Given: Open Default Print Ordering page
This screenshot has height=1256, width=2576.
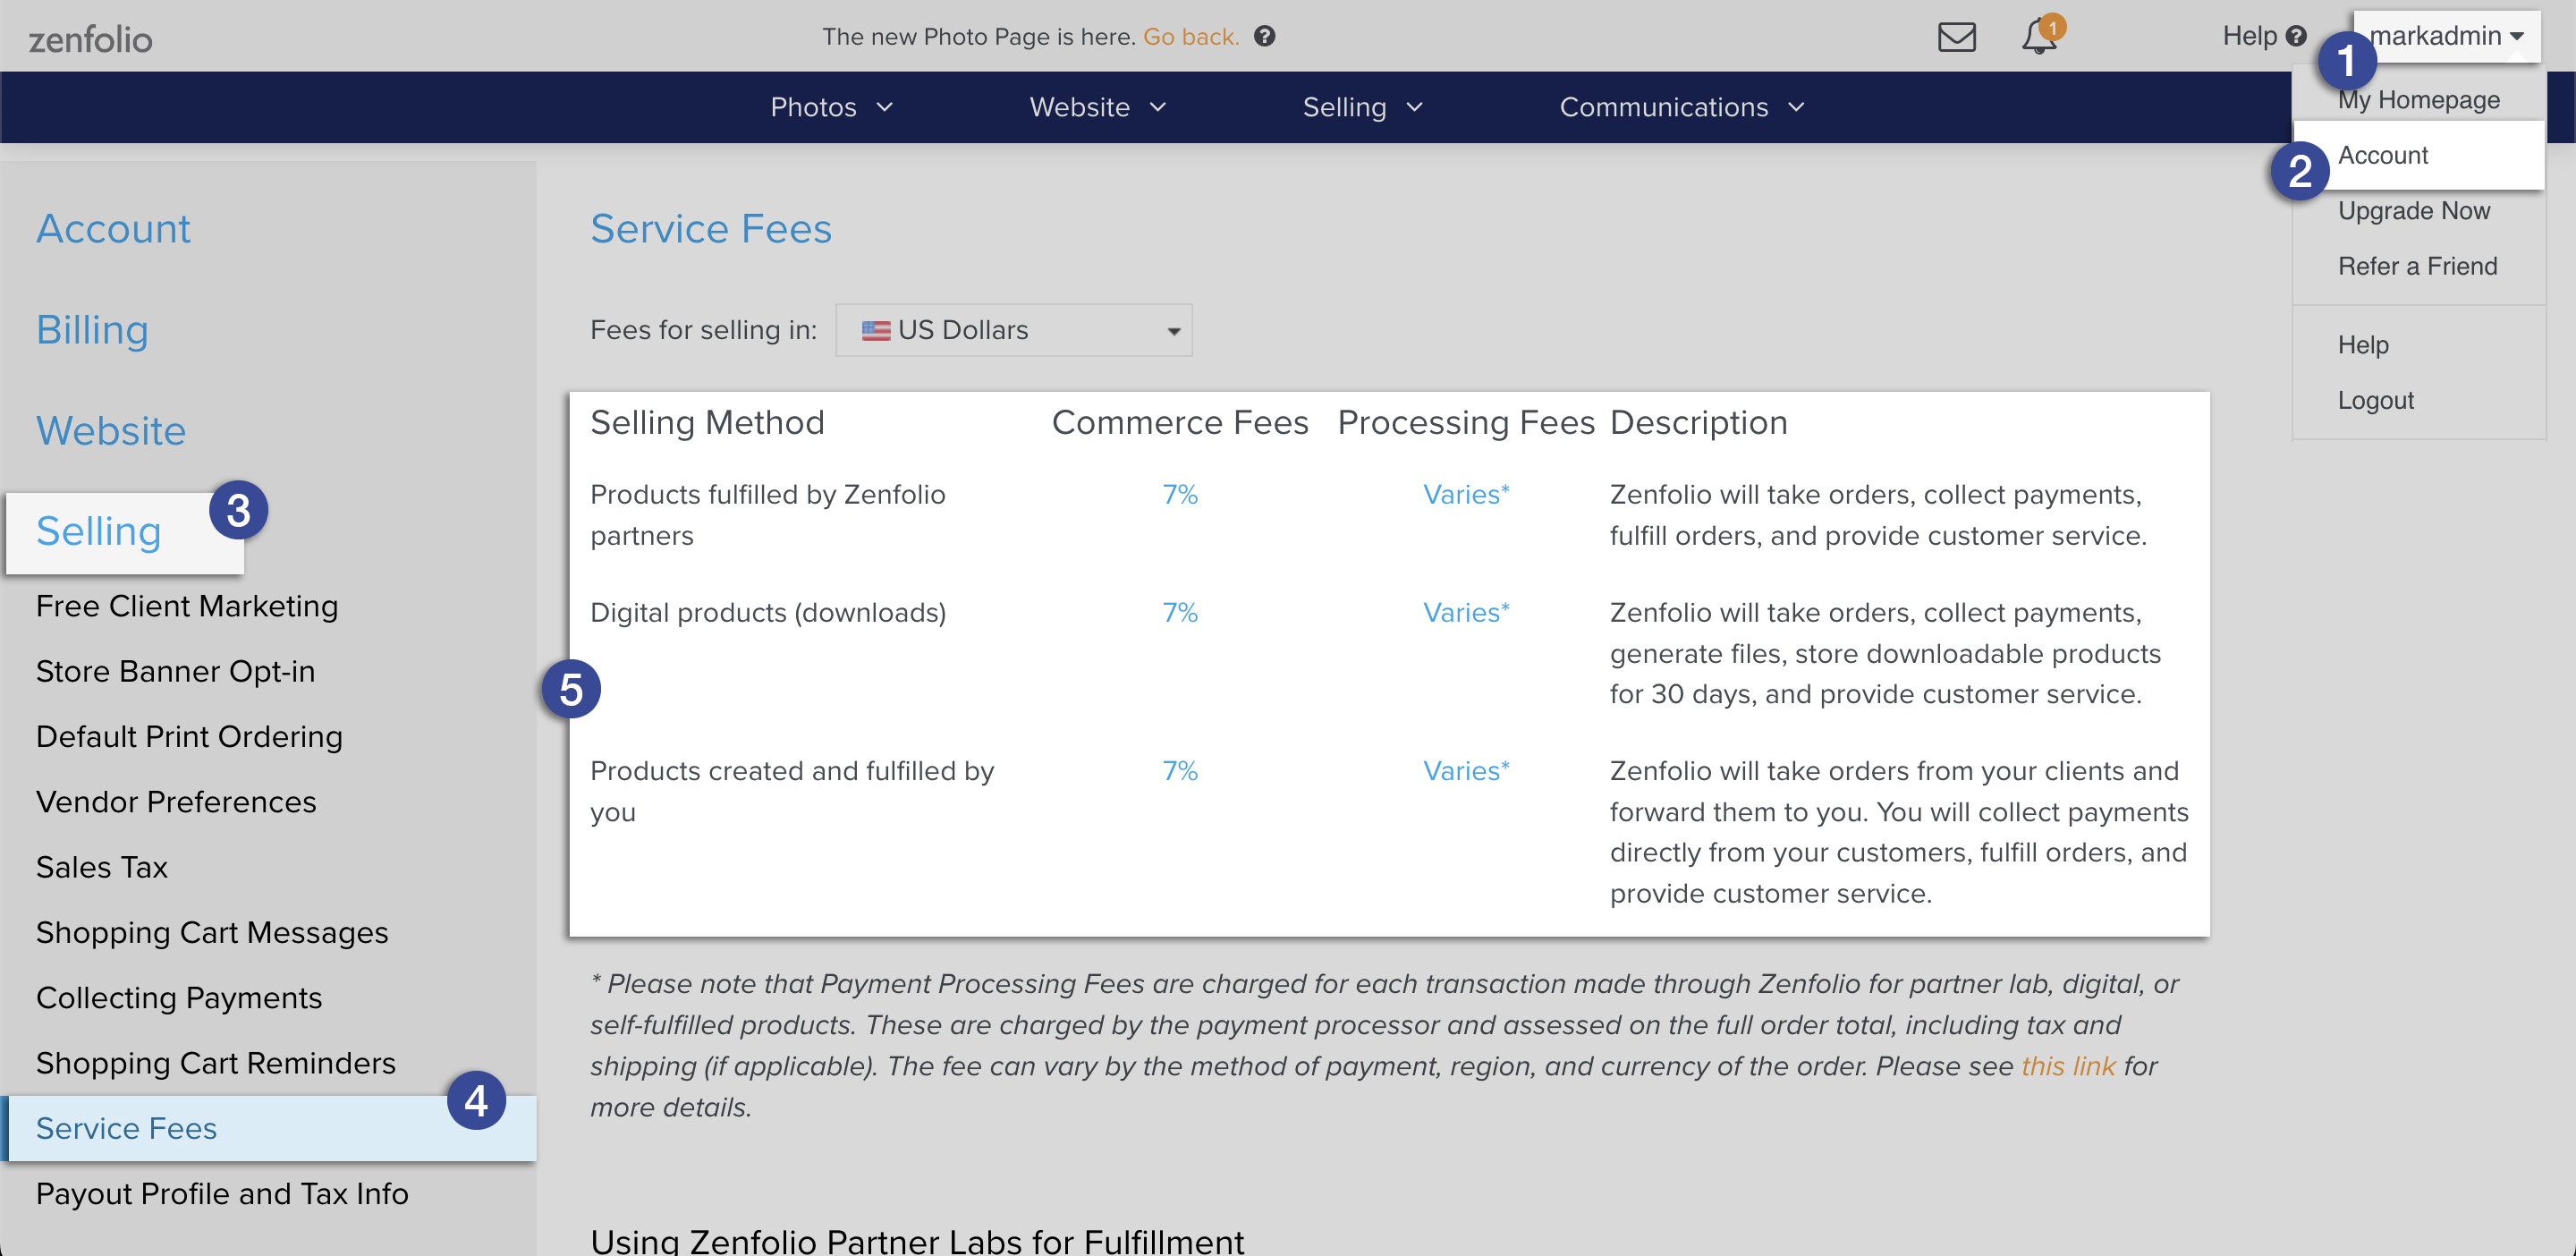Looking at the screenshot, I should point(189,737).
